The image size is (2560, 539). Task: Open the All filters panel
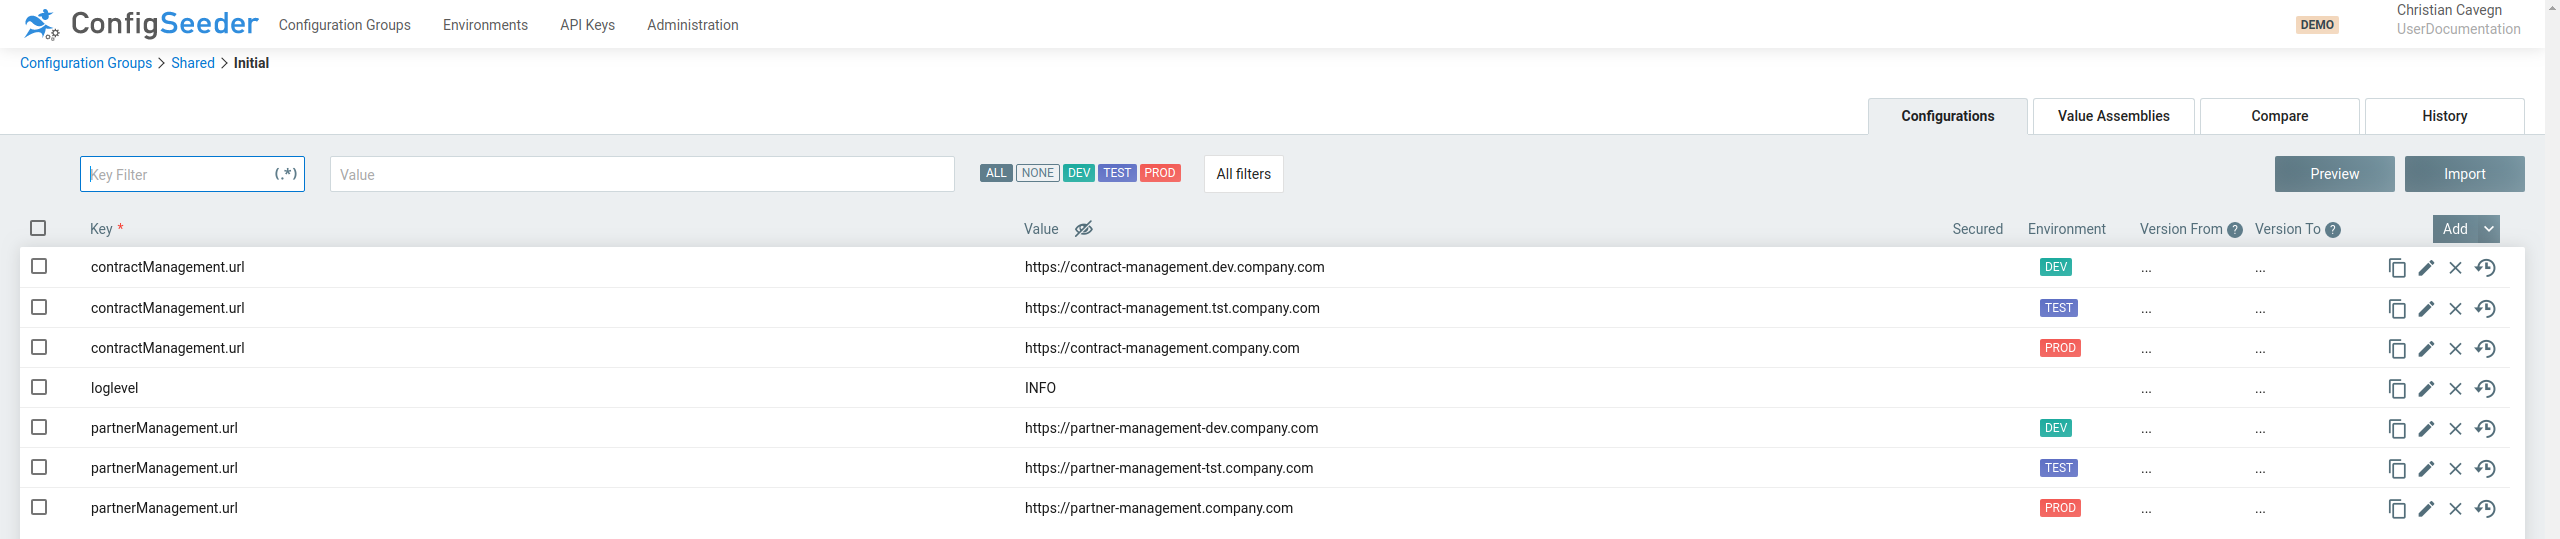tap(1243, 174)
